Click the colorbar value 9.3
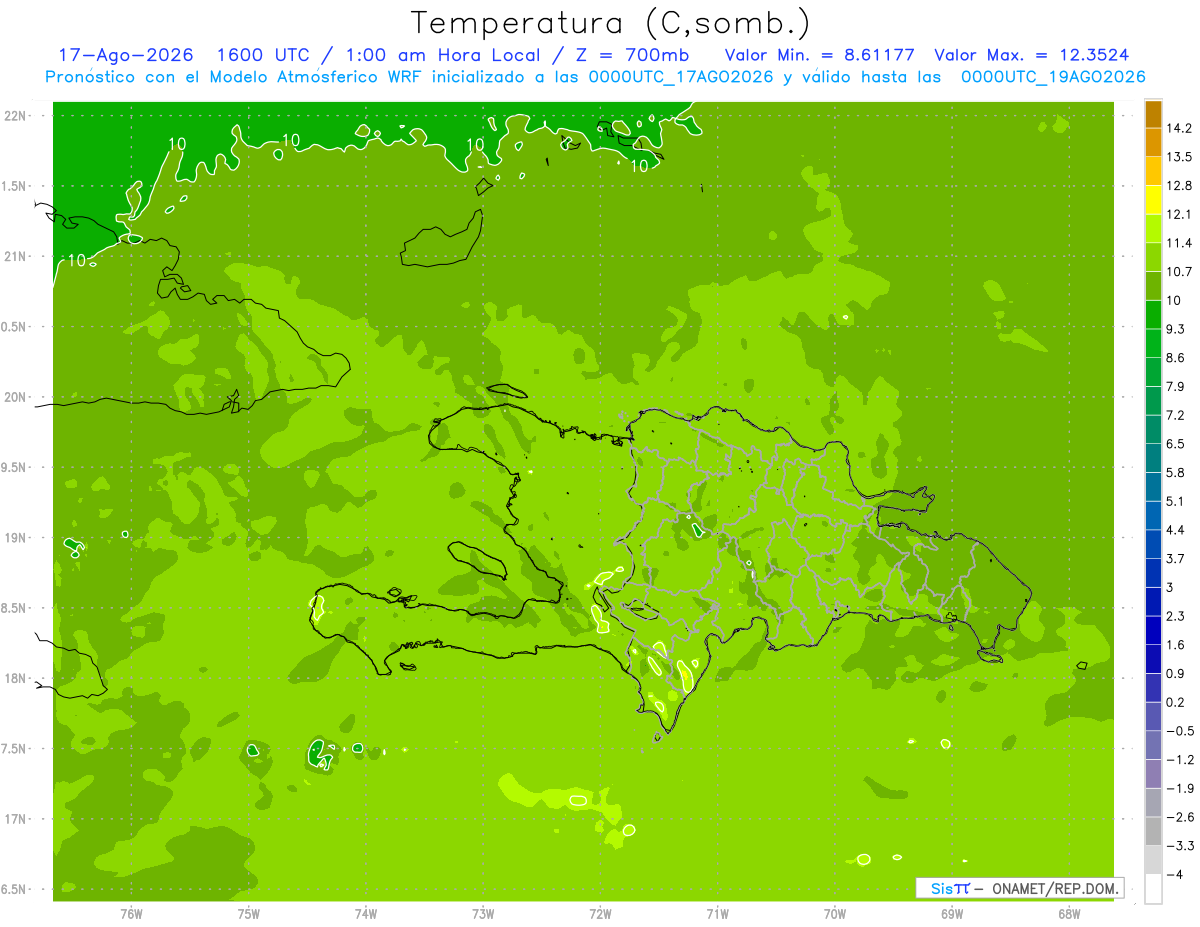Screen dimensions: 1200x927 click(x=1176, y=329)
